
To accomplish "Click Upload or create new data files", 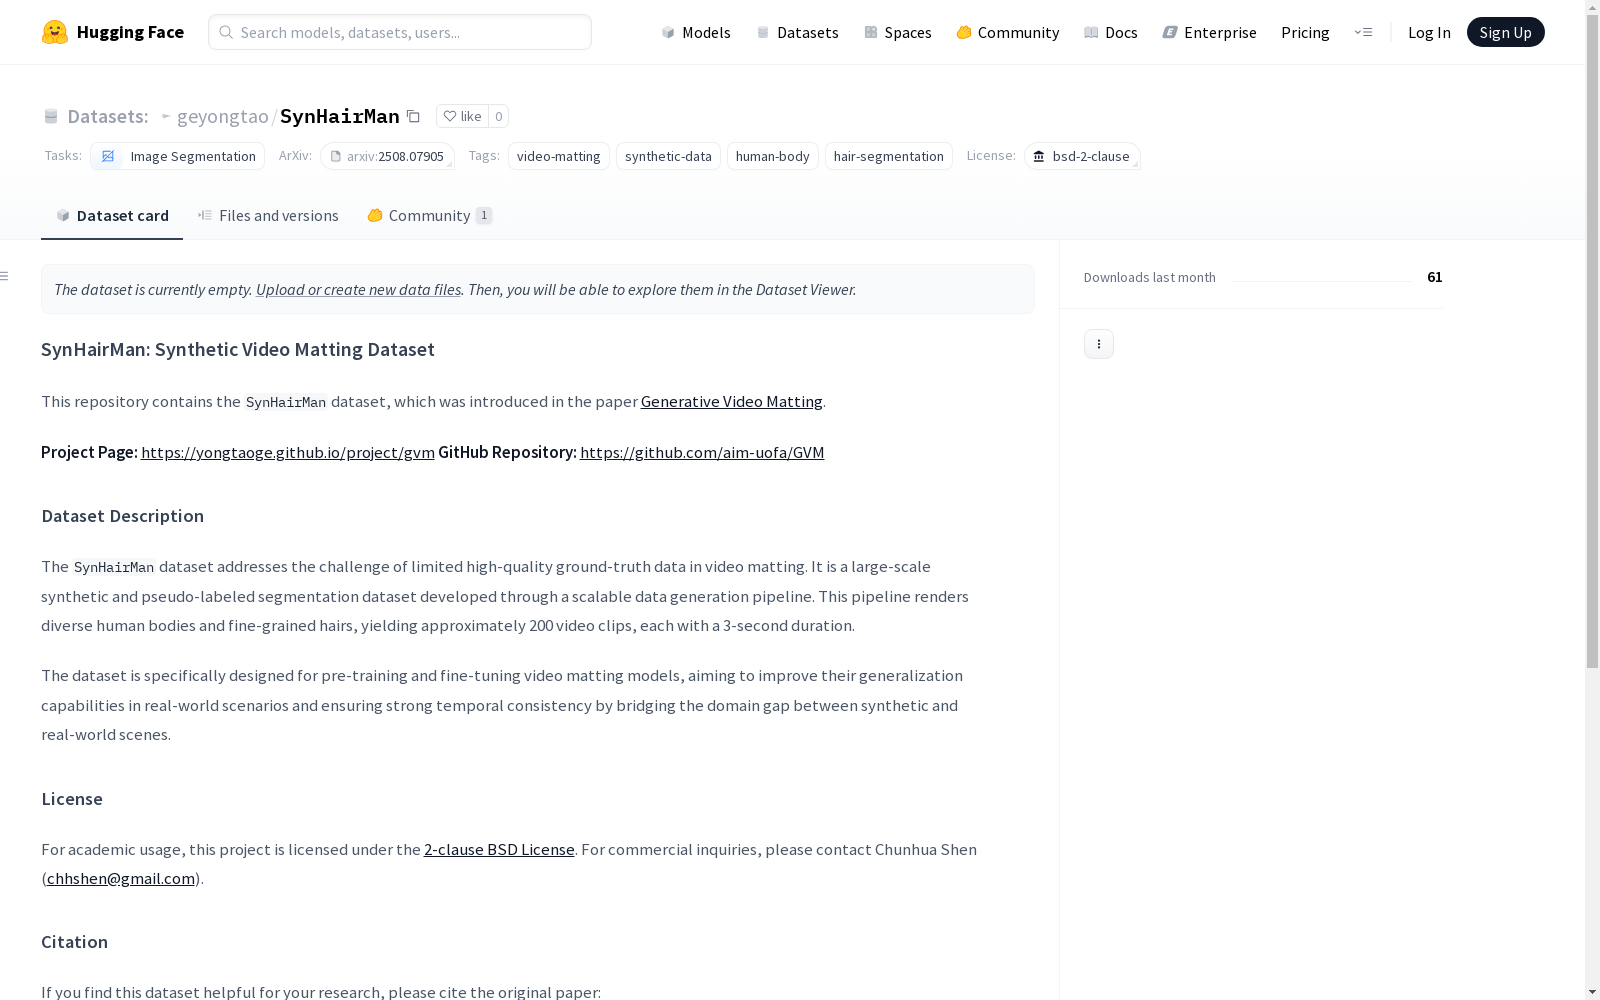I will pos(358,289).
